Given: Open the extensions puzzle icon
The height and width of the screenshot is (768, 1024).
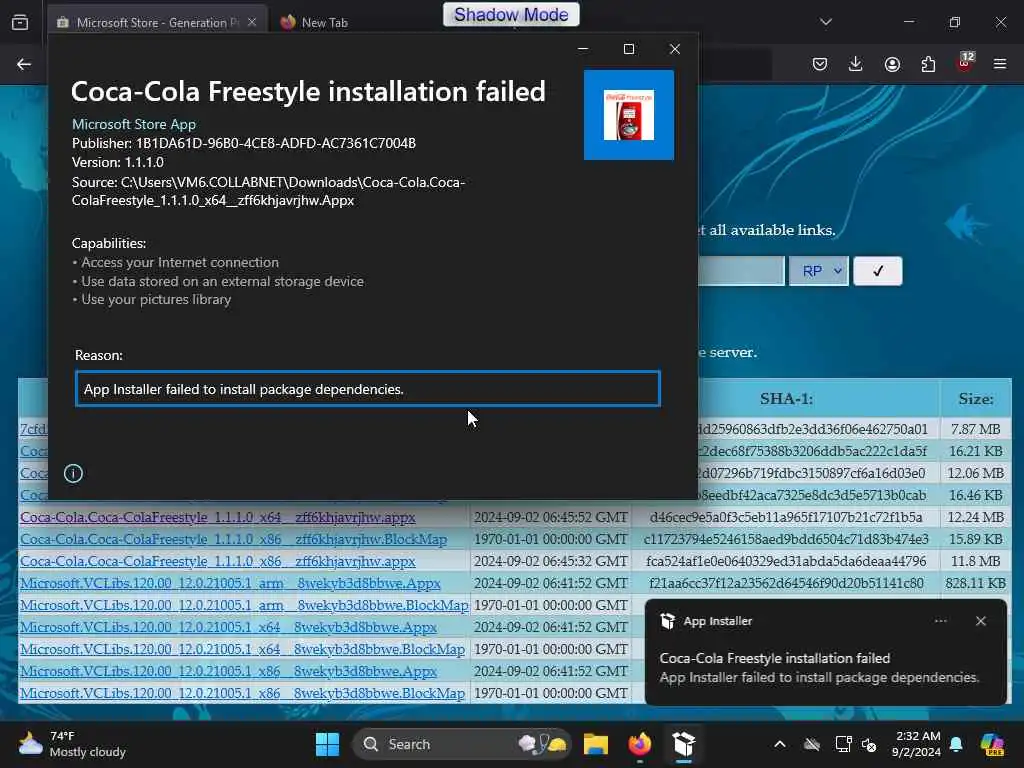Looking at the screenshot, I should click(928, 64).
